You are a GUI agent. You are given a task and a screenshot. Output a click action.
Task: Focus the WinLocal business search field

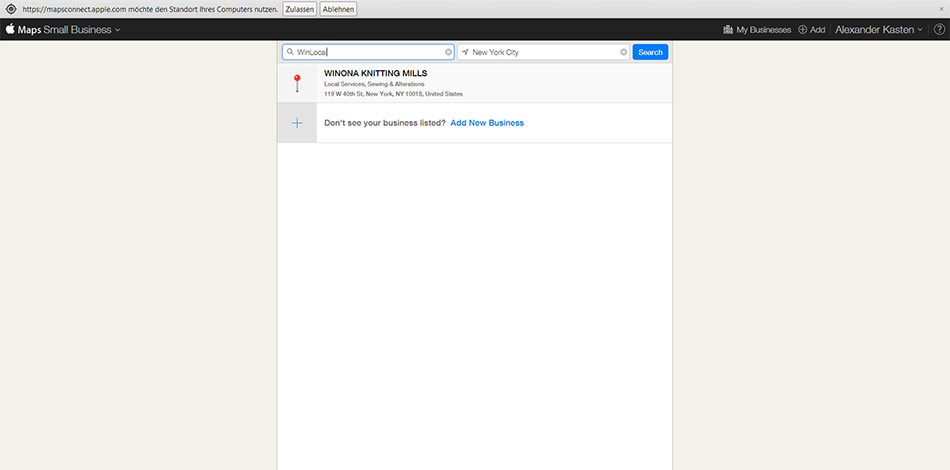[x=368, y=52]
